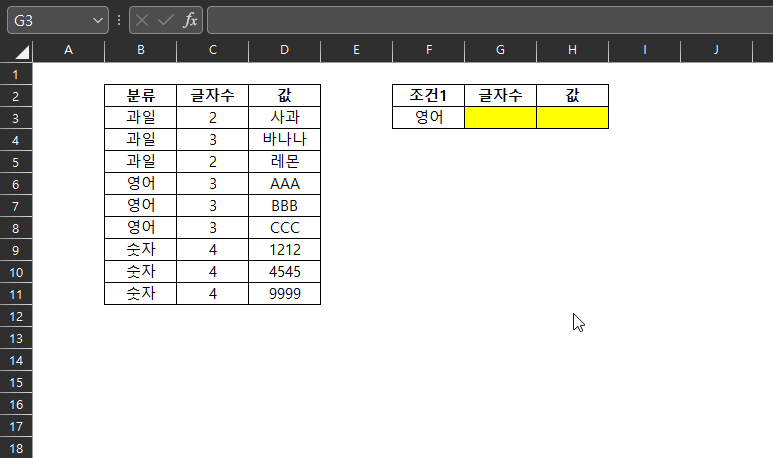
Task: Select row 12 header
Action: click(x=16, y=317)
